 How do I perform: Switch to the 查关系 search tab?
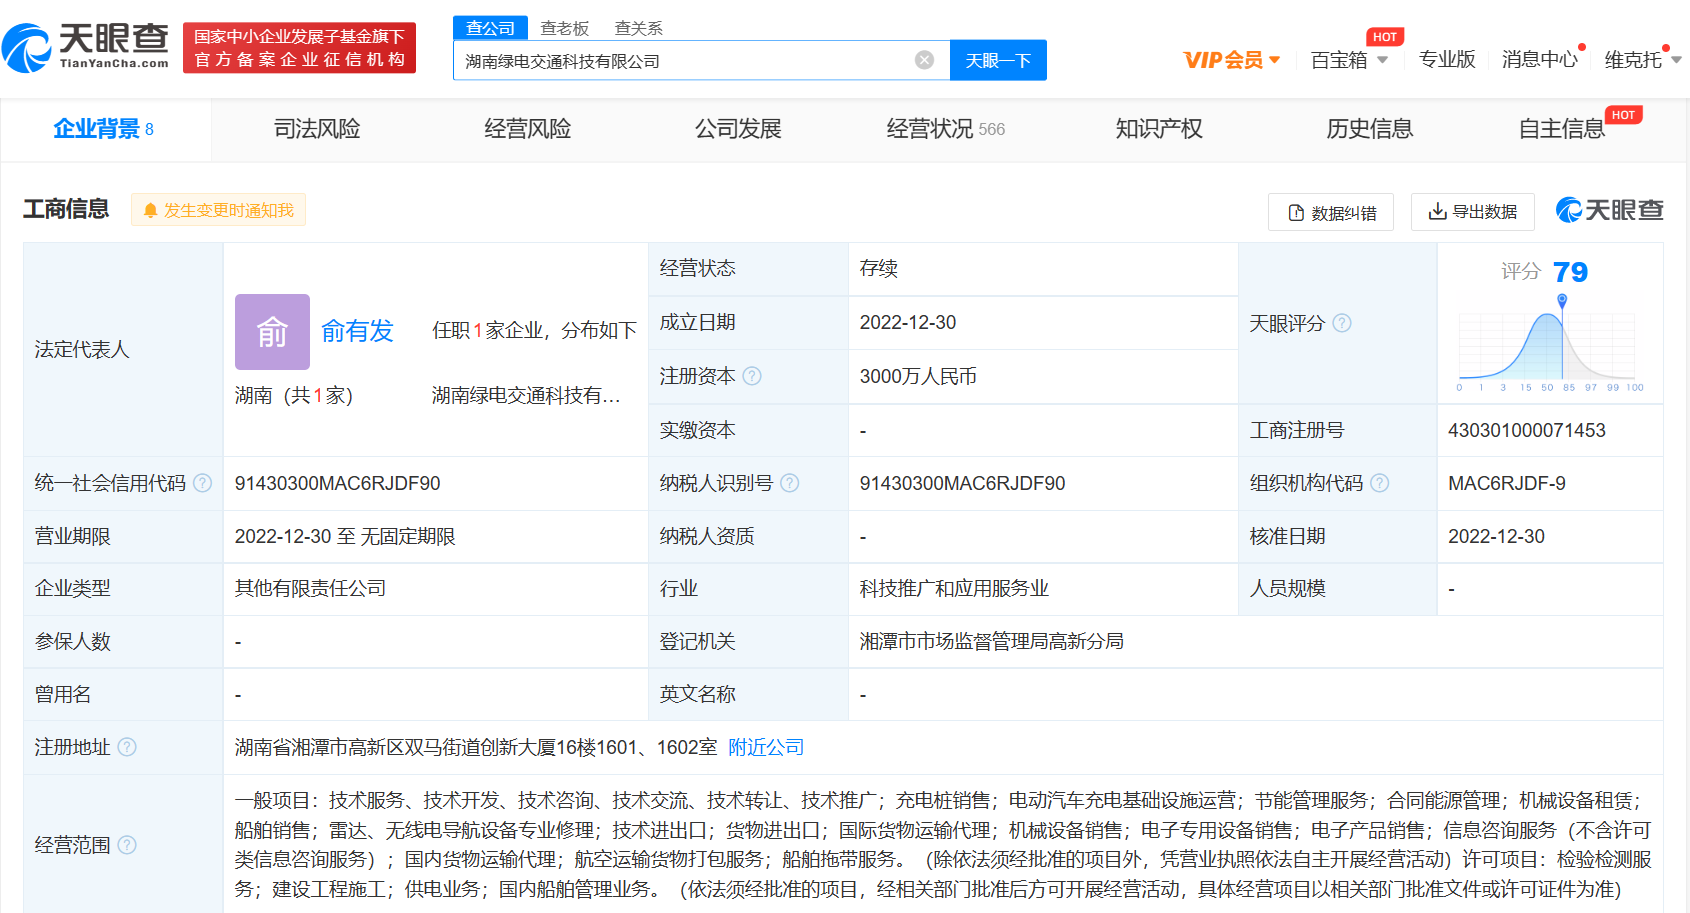tap(638, 28)
